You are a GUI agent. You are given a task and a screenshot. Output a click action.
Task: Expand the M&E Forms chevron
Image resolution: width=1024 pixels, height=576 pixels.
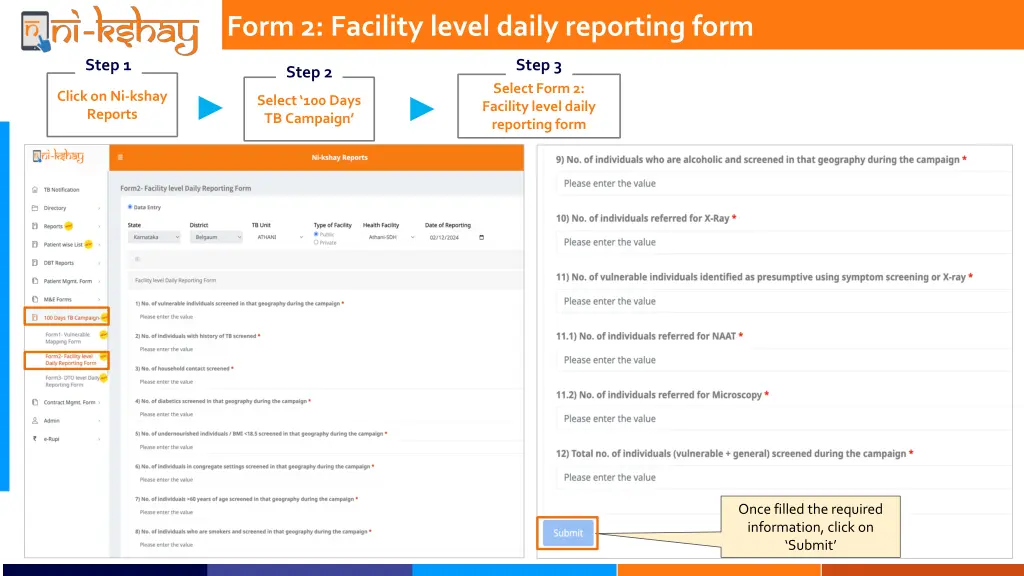[x=99, y=300]
